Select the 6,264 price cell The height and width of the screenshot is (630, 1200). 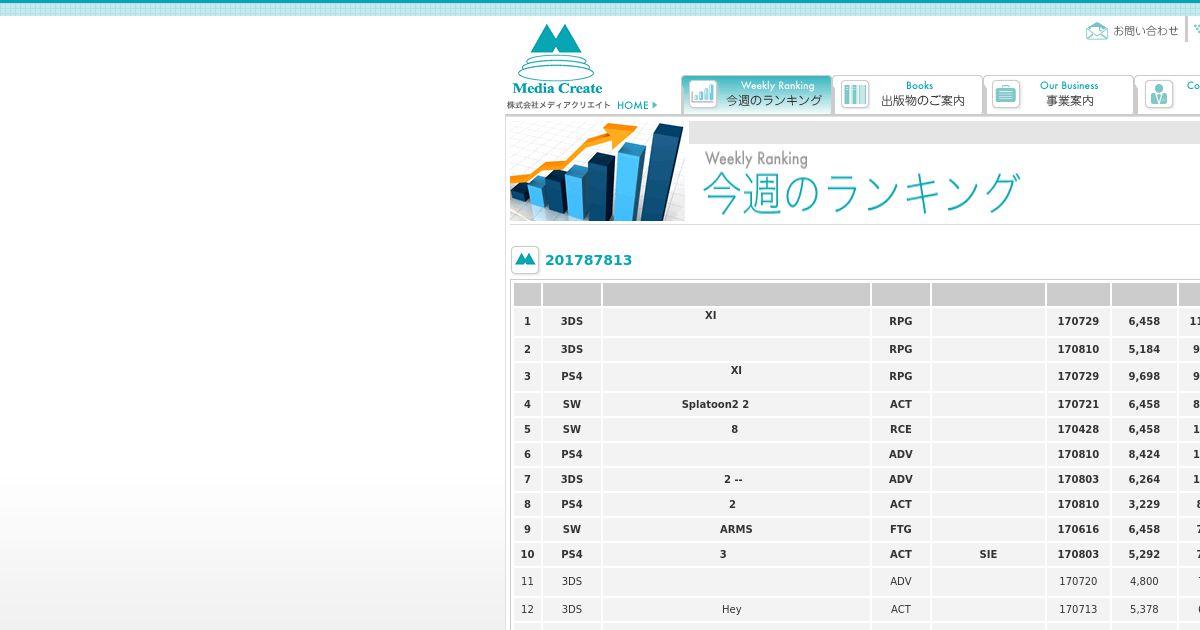click(x=1144, y=479)
